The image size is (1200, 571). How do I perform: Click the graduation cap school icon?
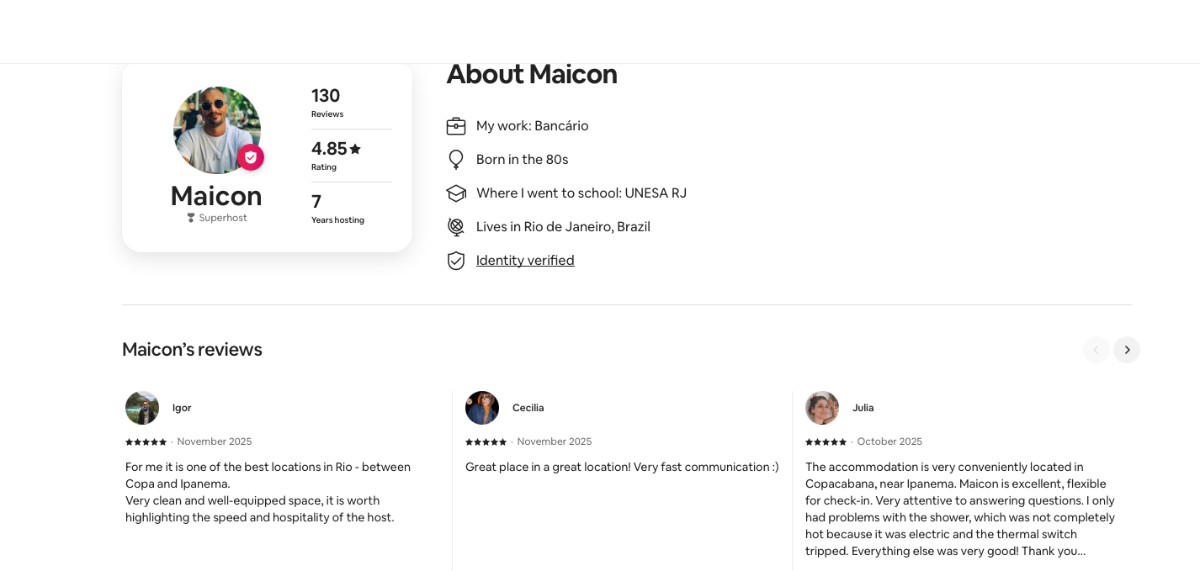click(x=456, y=193)
